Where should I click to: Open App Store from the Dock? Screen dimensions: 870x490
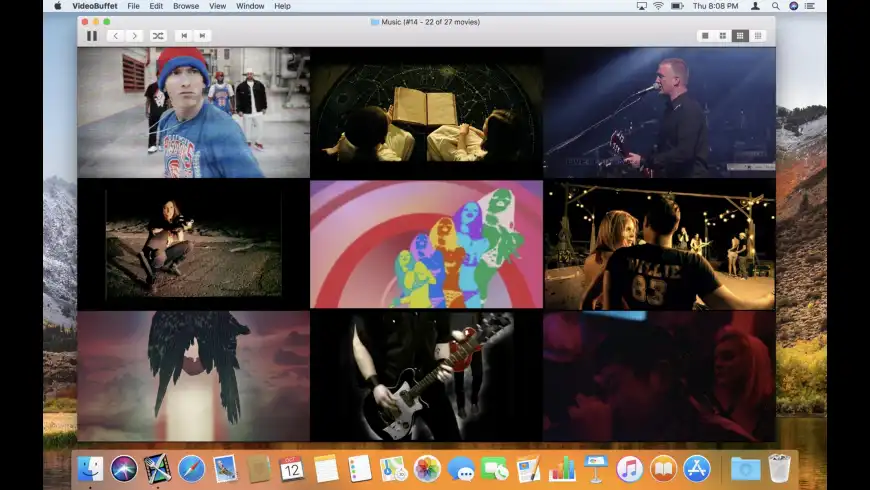[697, 469]
